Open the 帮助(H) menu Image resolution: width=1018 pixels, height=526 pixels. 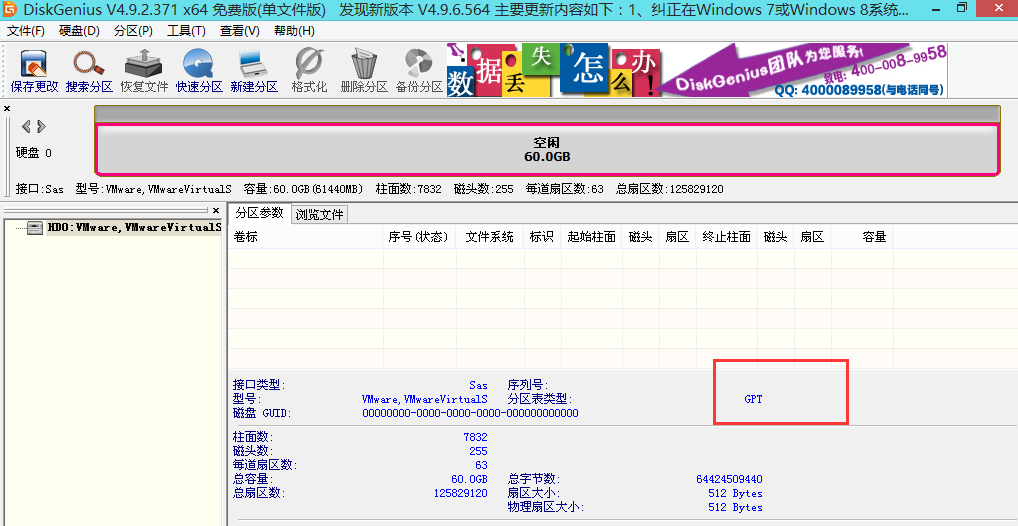[294, 31]
